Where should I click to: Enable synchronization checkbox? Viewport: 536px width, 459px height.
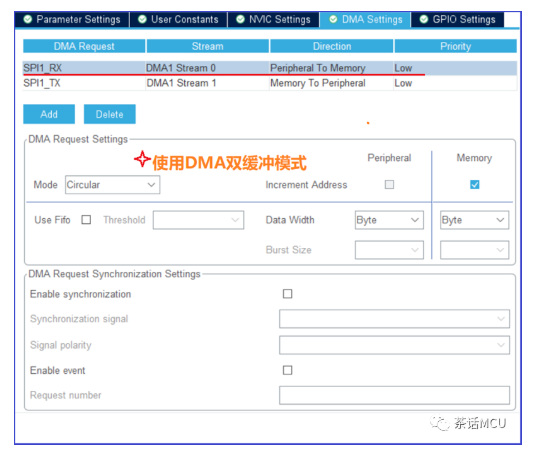[x=287, y=294]
